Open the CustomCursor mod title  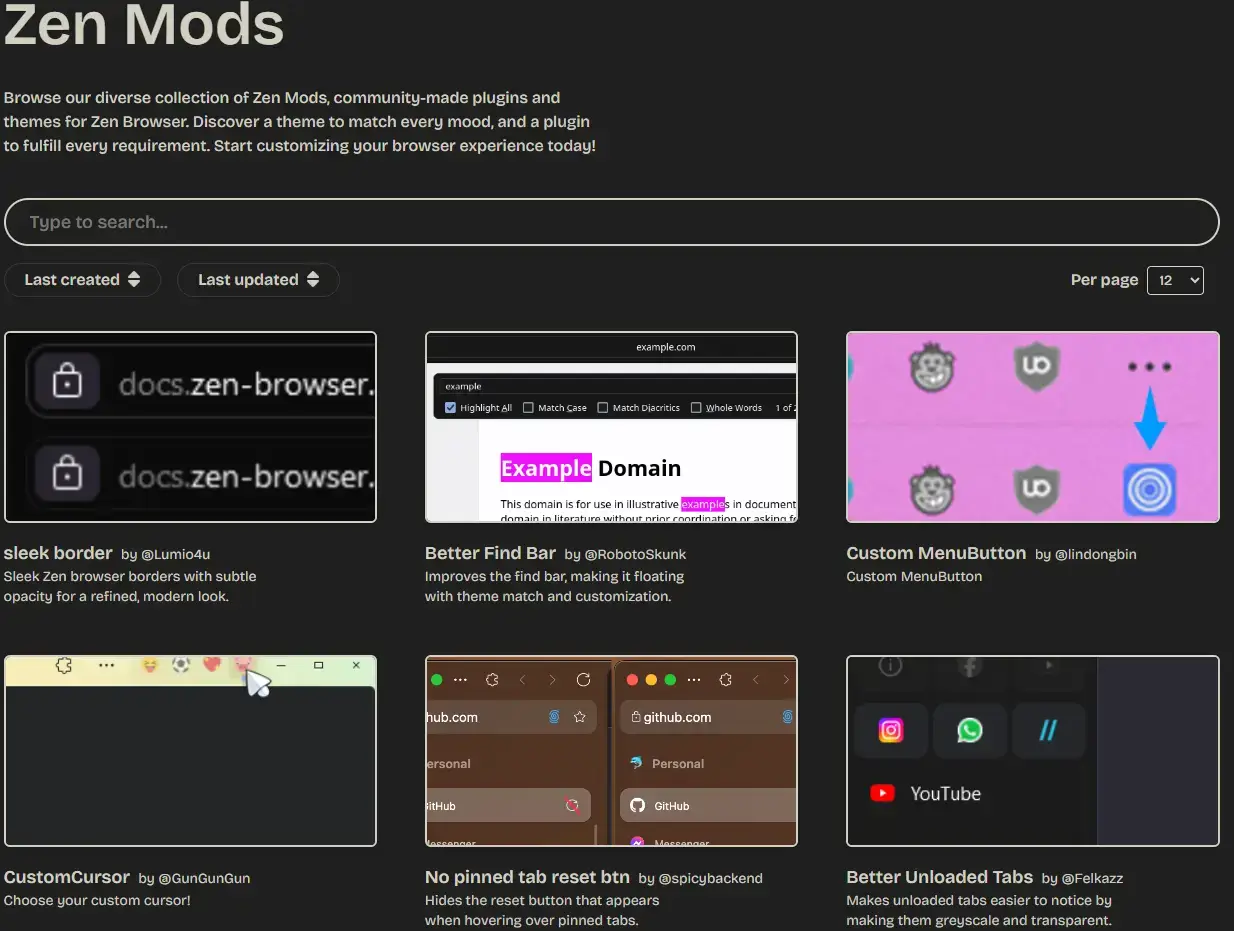67,877
